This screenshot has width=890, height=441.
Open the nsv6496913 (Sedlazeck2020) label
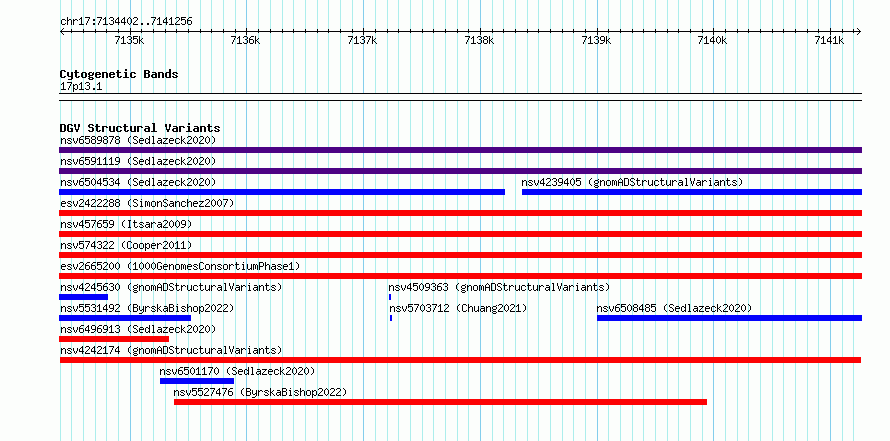(138, 329)
